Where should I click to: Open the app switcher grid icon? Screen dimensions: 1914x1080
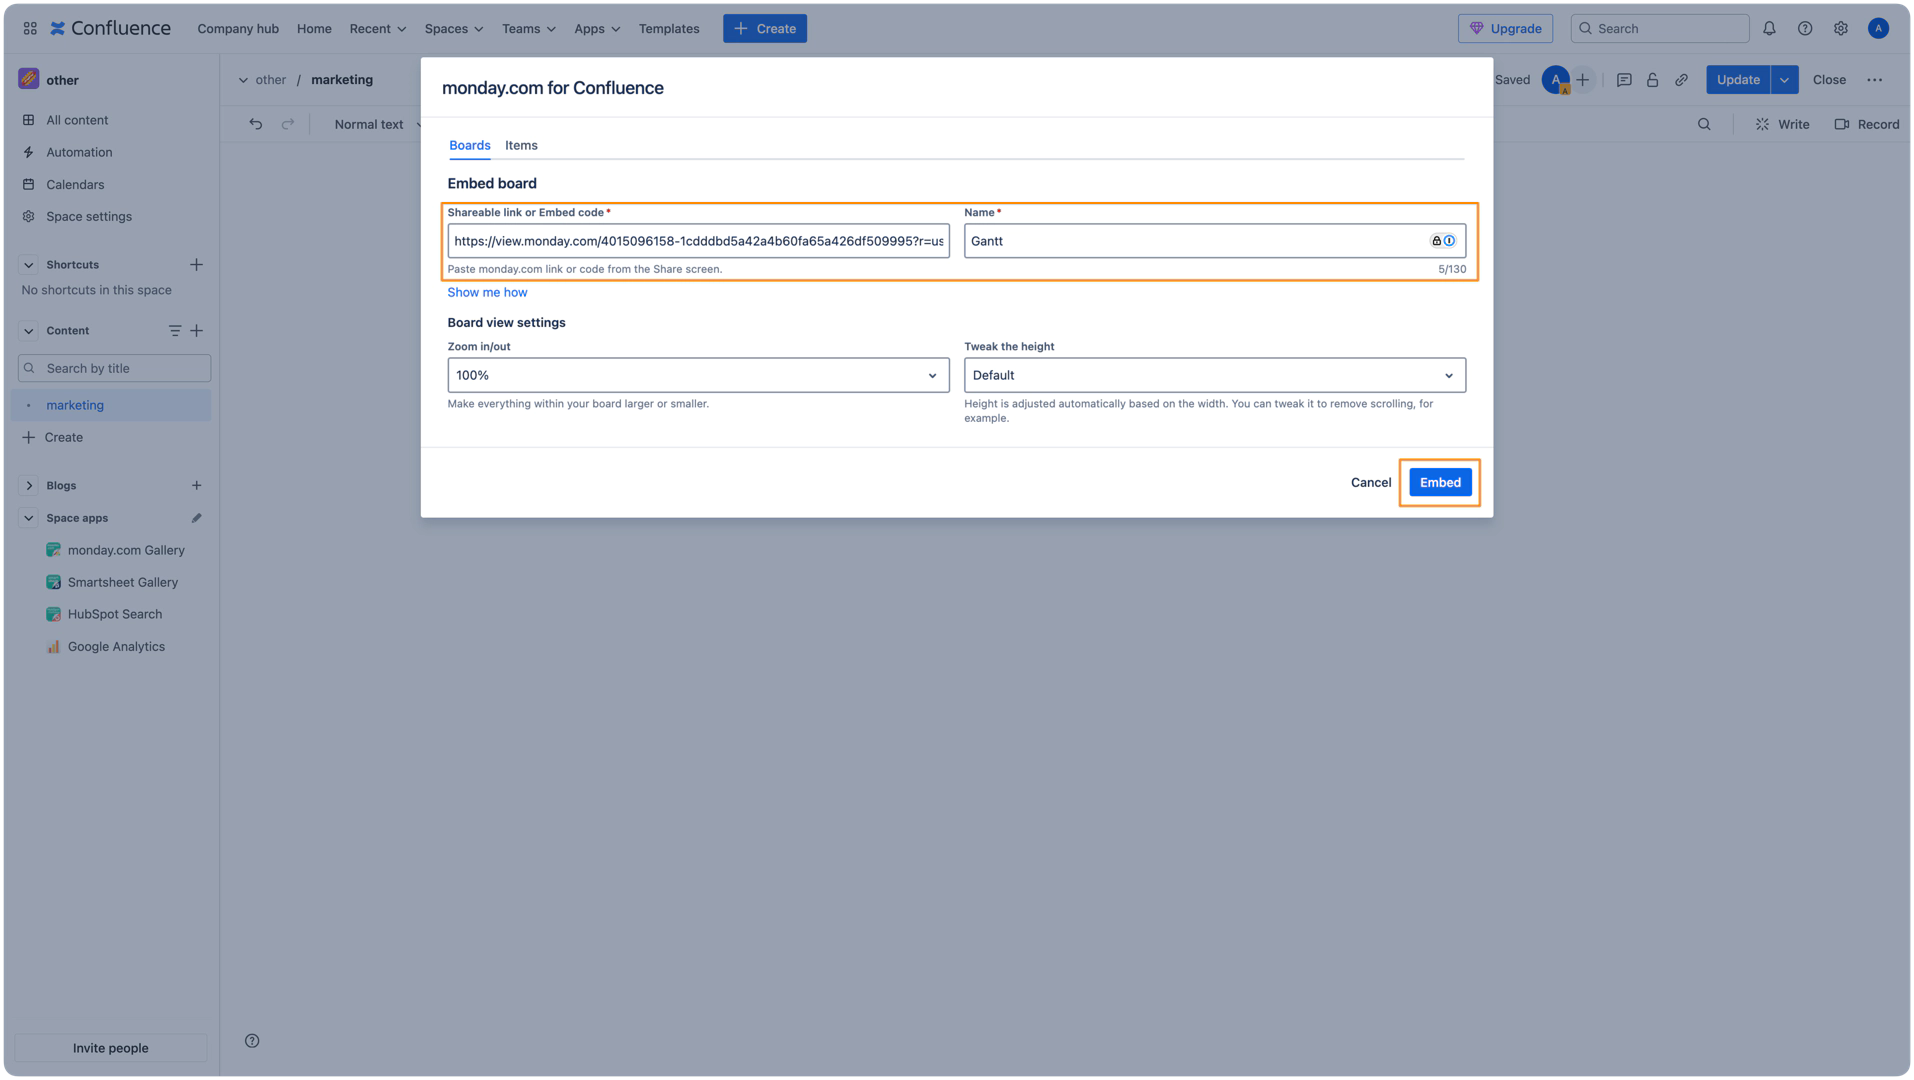(x=30, y=28)
